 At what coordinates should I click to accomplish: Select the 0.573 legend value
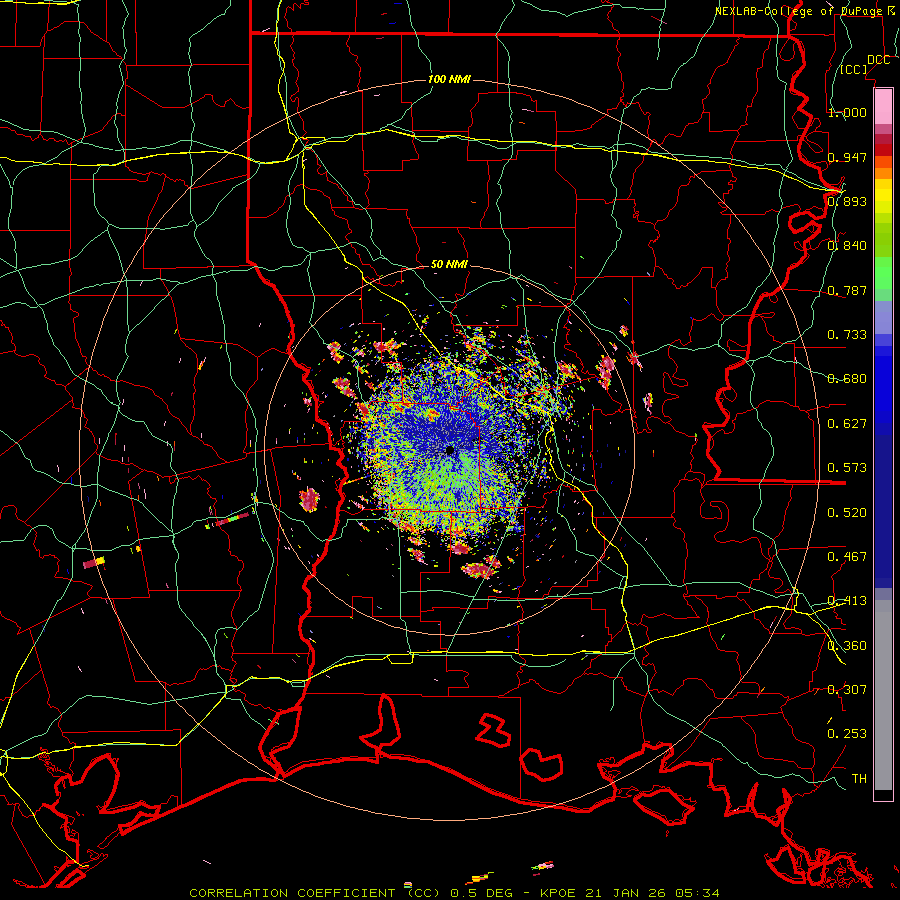click(x=847, y=468)
